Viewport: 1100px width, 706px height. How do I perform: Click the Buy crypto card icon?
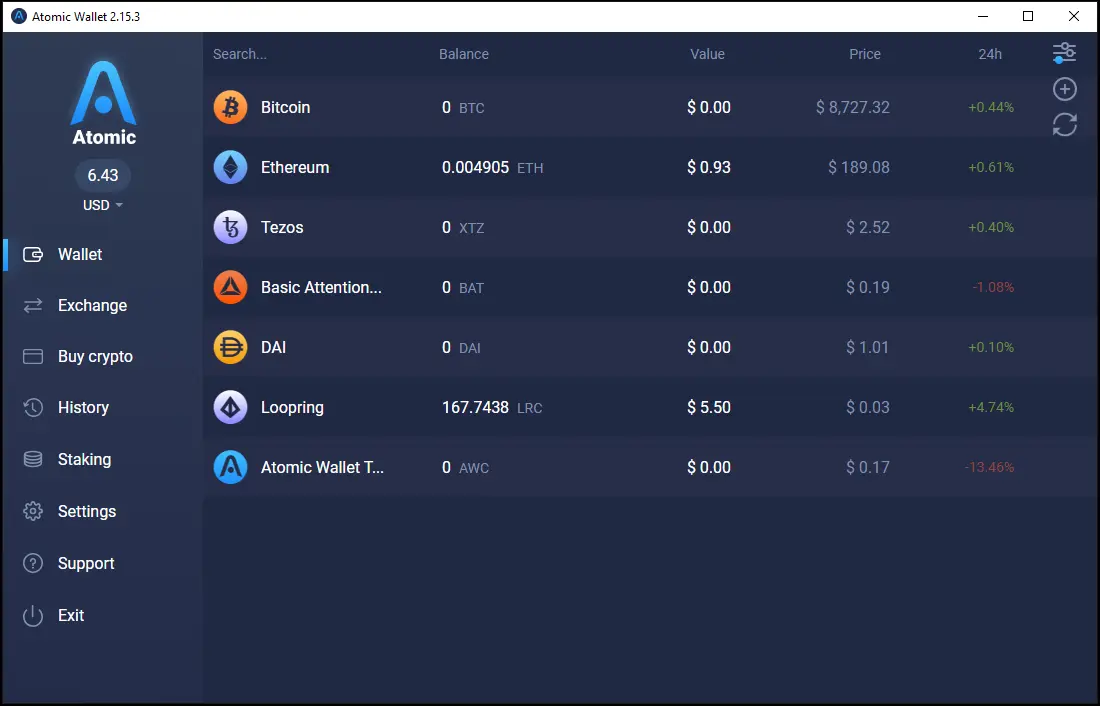click(x=33, y=357)
